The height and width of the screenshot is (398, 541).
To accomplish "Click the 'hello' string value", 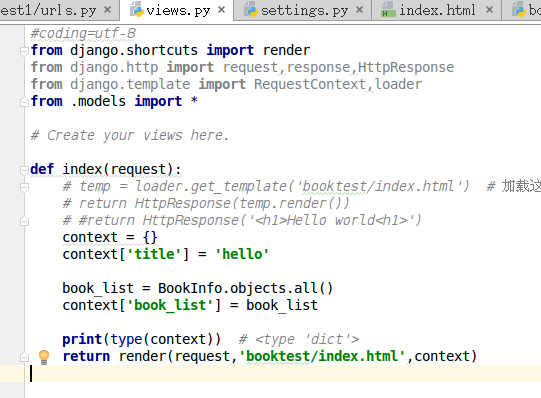I will coord(242,254).
